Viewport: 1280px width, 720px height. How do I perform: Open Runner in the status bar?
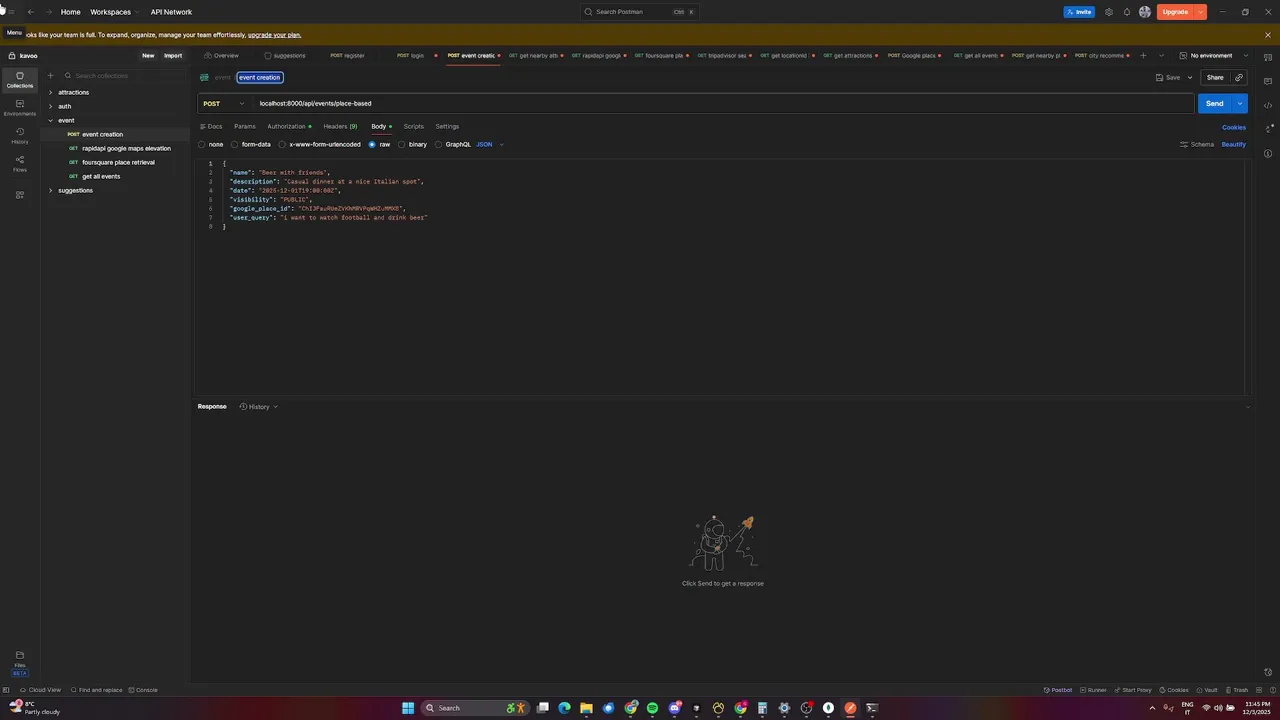(1093, 690)
